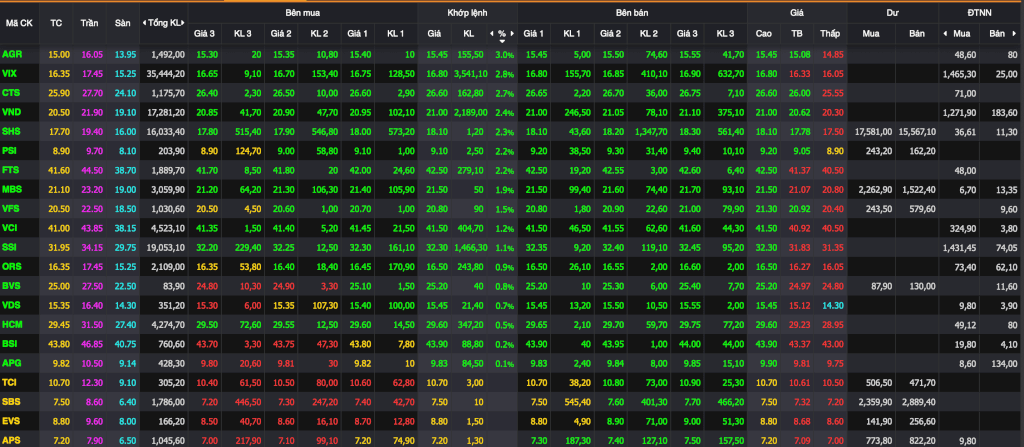Image resolution: width=1024 pixels, height=447 pixels.
Task: Click the left arrow beside Tổng KL header
Action: coord(144,23)
